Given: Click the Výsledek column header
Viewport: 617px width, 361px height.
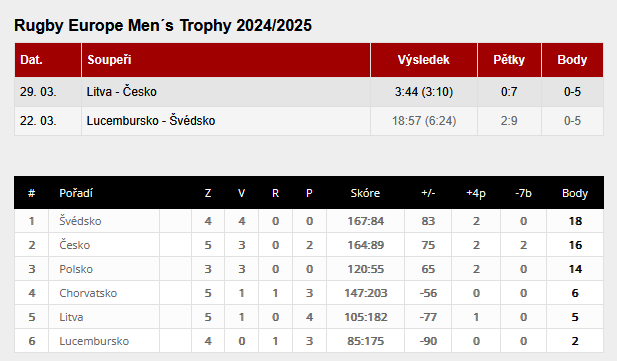Looking at the screenshot, I should (x=424, y=60).
